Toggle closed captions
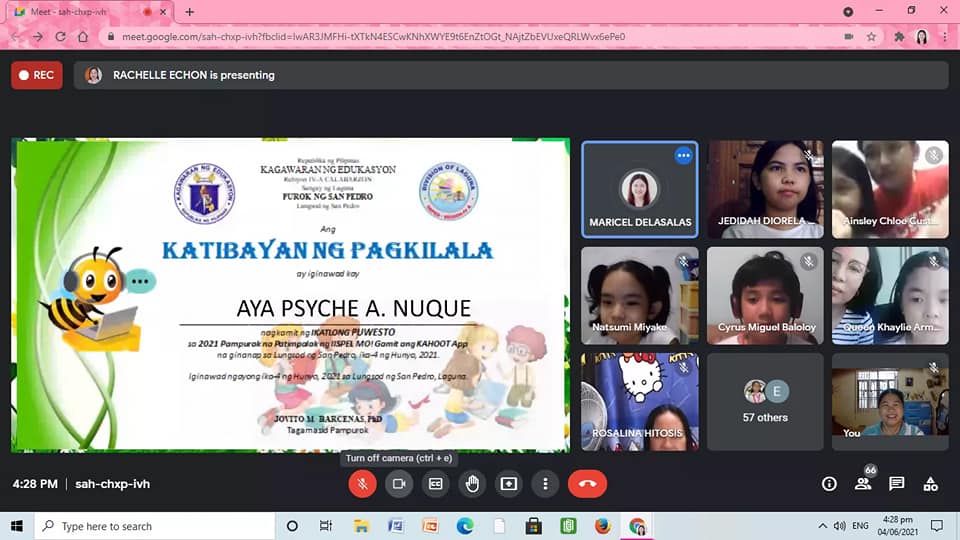Viewport: 960px width, 540px height. pos(435,484)
